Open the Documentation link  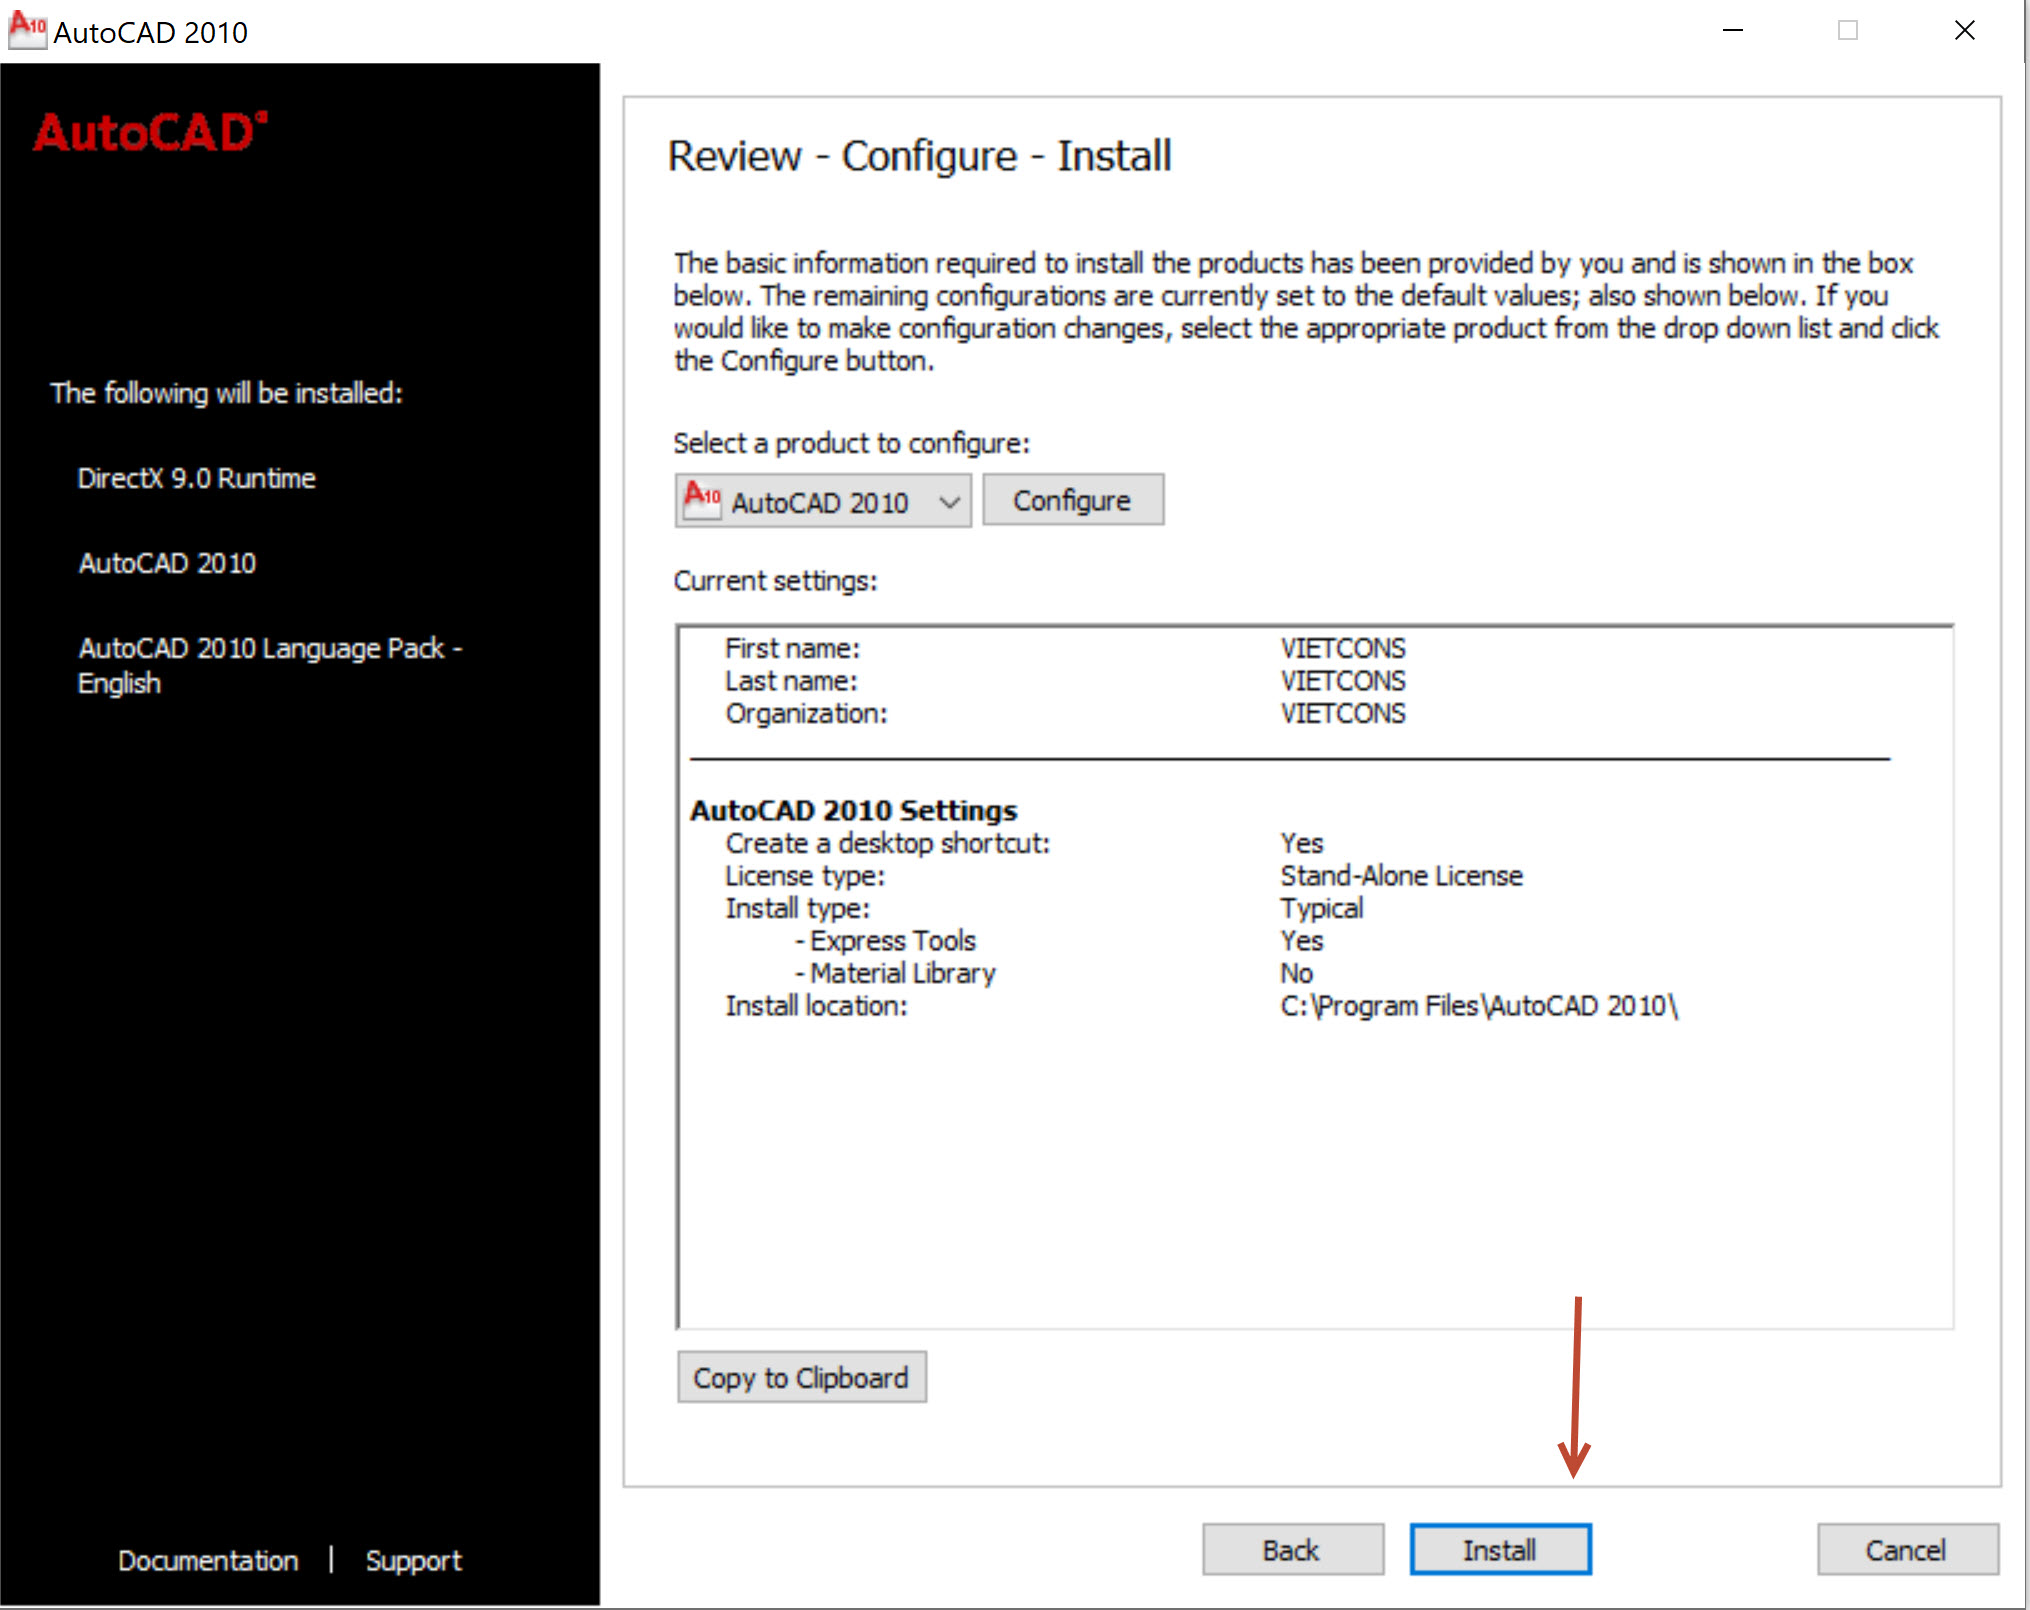[x=207, y=1560]
